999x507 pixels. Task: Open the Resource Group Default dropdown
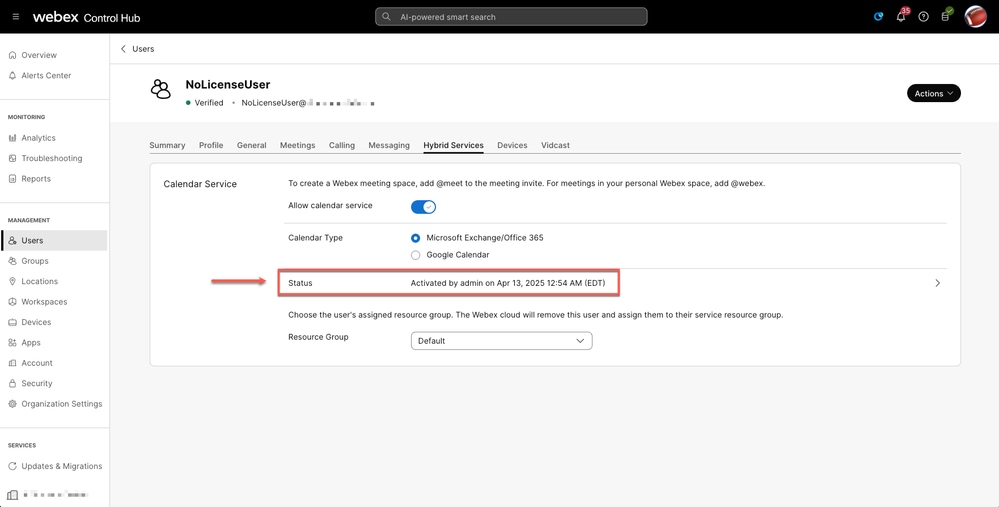coord(501,341)
